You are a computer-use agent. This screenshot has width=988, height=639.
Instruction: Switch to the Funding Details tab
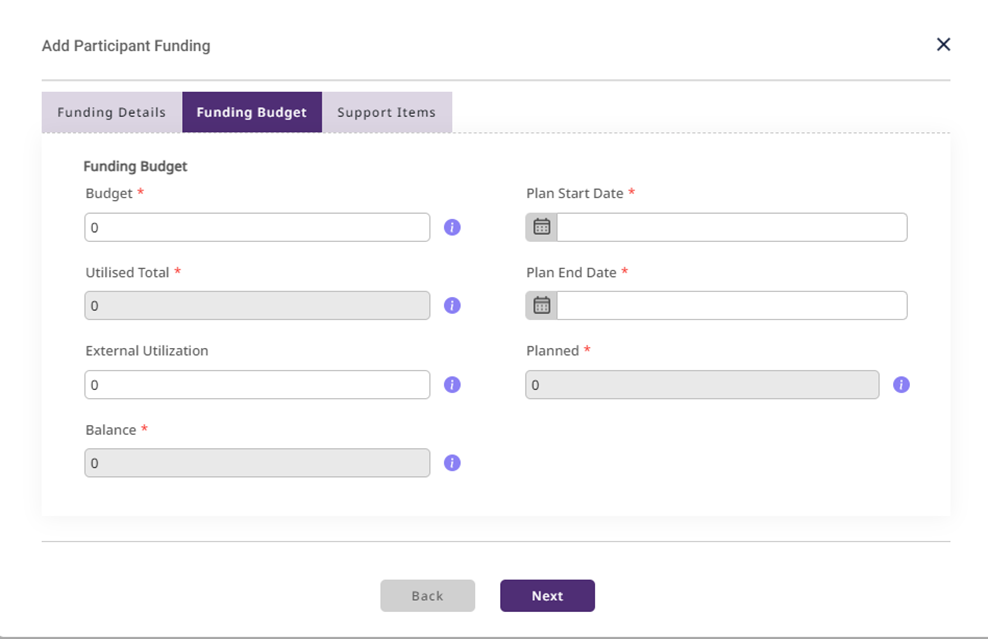tap(111, 112)
